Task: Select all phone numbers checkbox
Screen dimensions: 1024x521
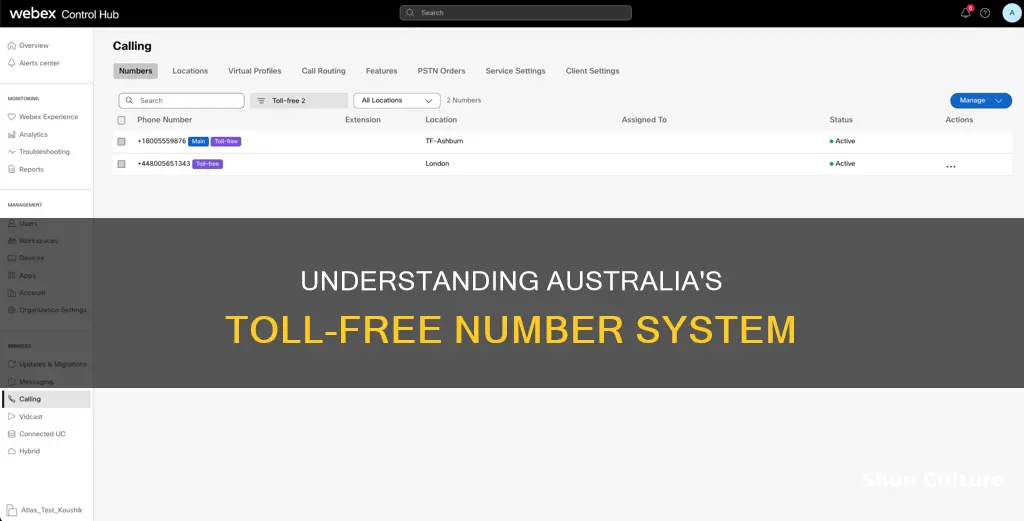Action: point(121,120)
